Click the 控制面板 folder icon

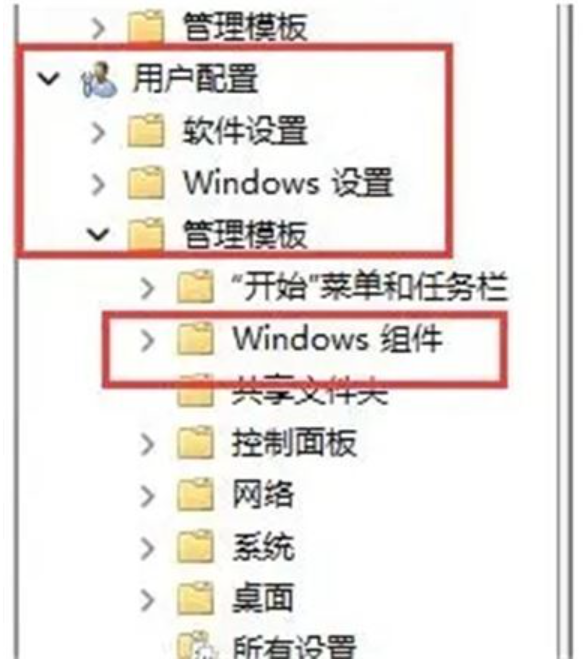click(x=195, y=443)
